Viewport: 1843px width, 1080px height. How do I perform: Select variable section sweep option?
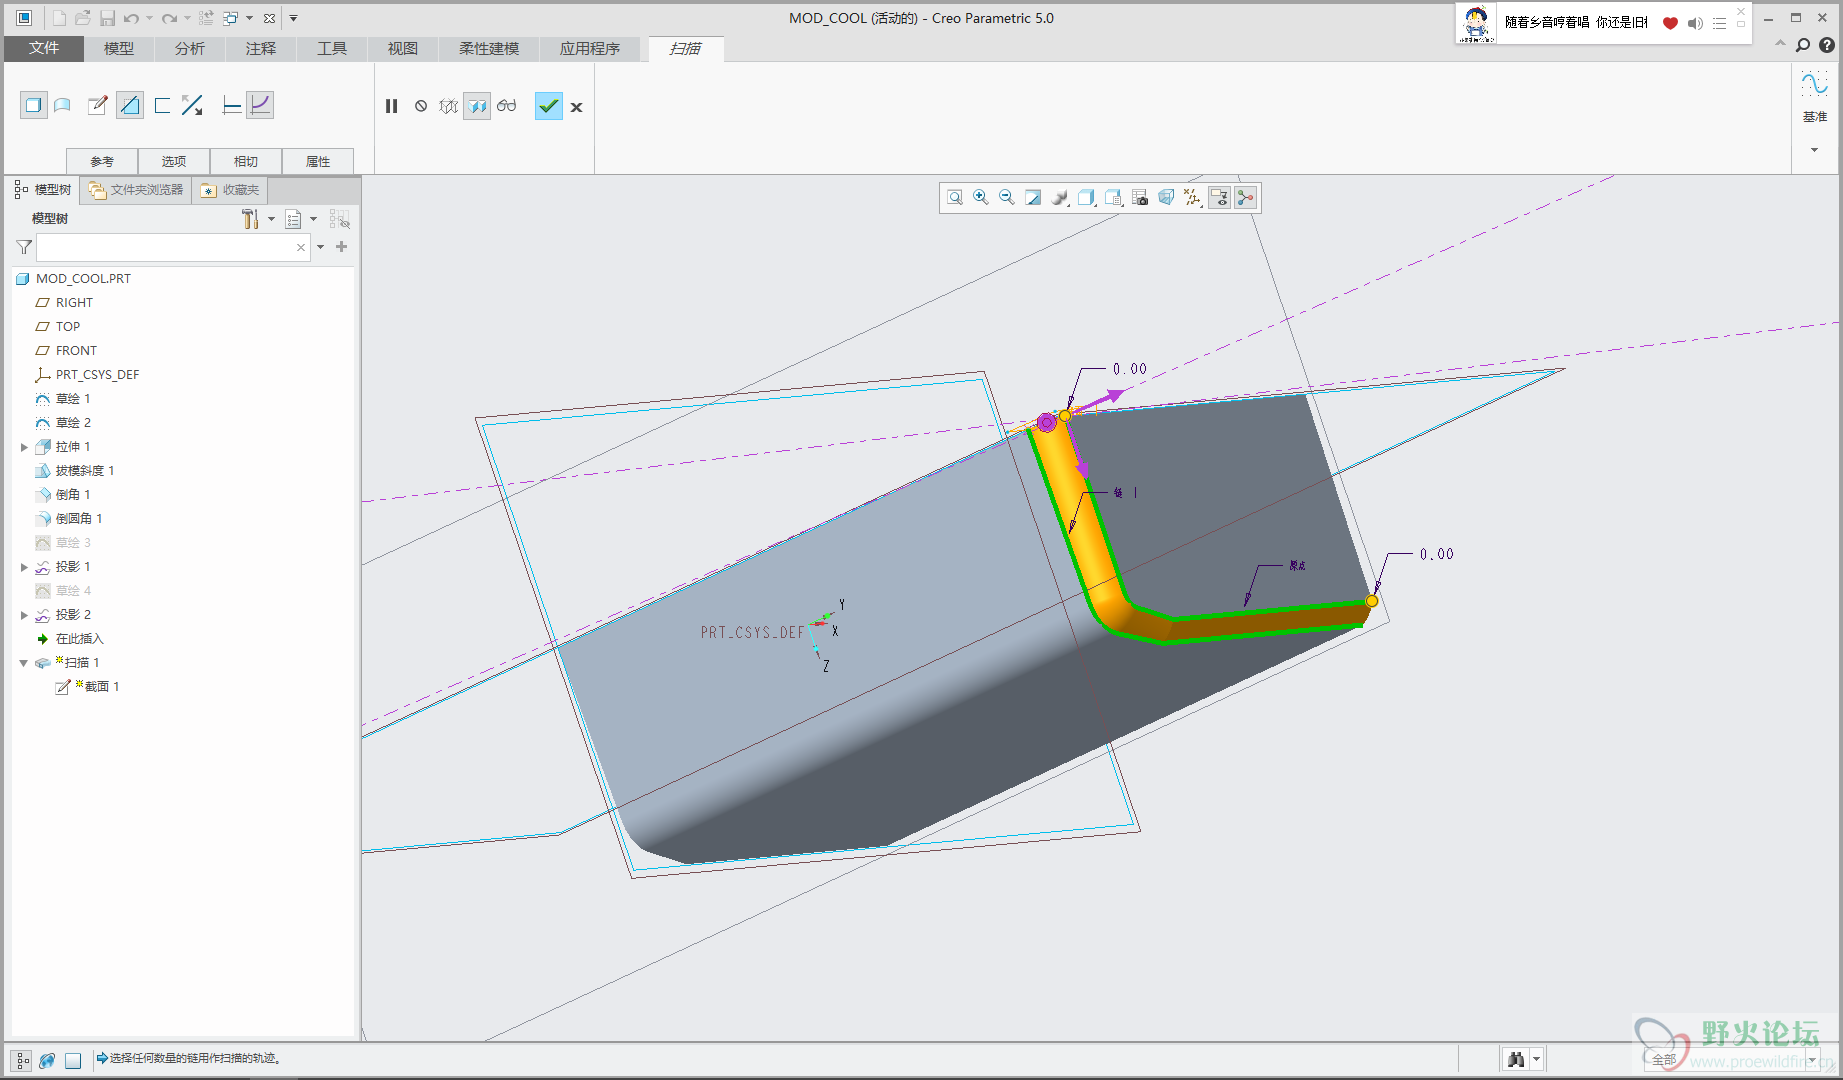click(x=260, y=105)
